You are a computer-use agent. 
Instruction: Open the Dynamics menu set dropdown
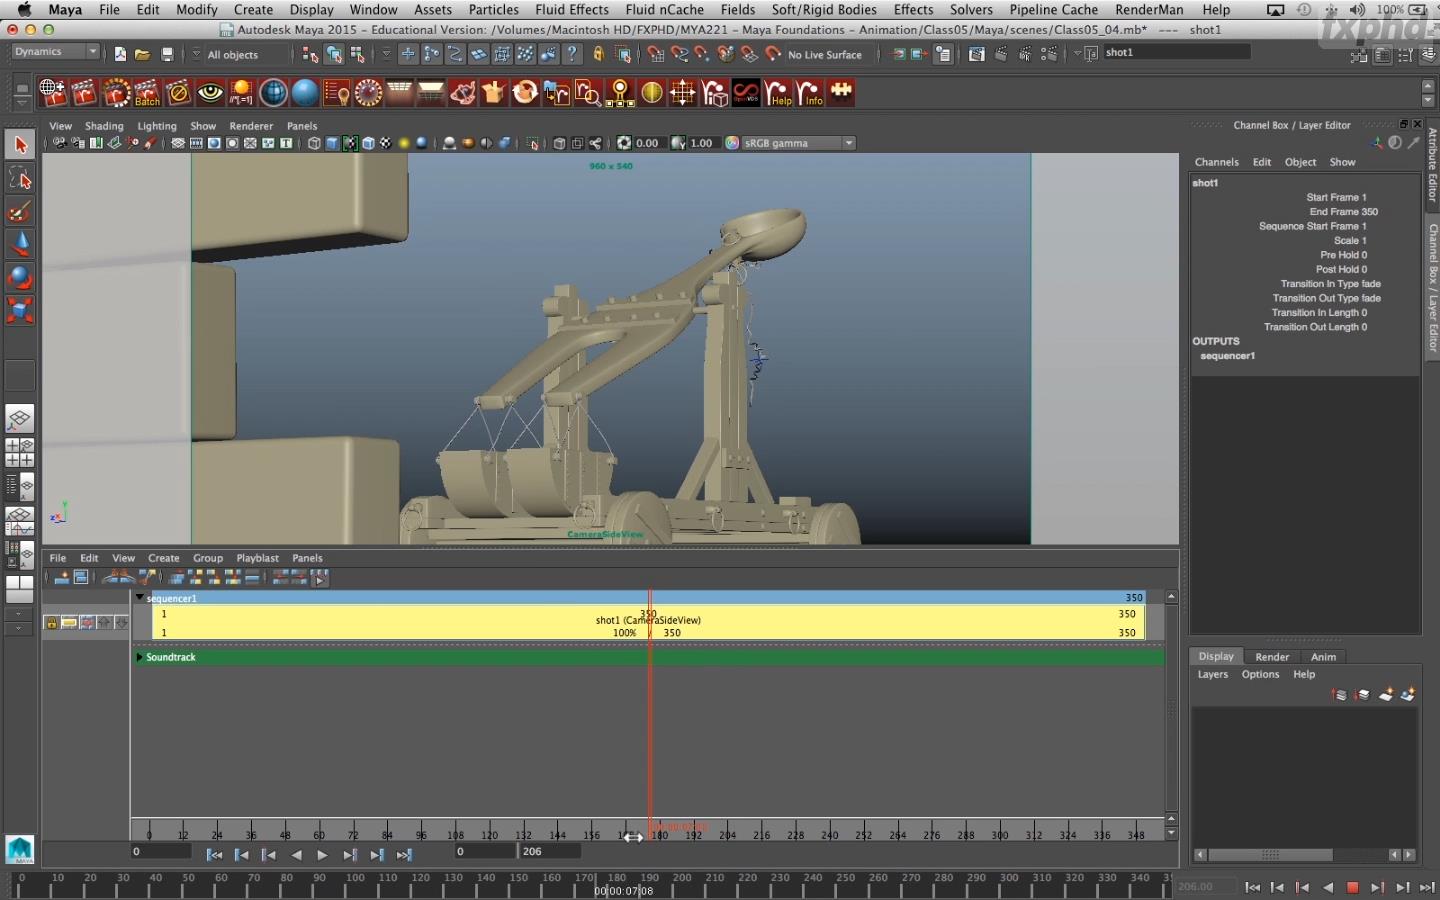click(56, 52)
